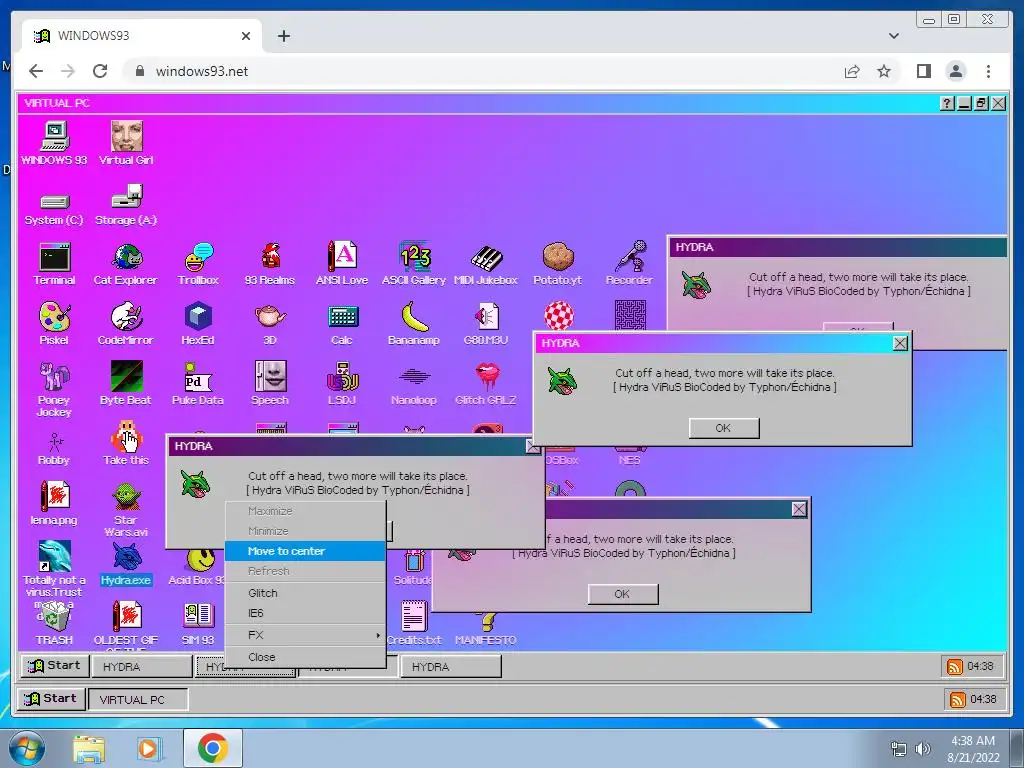The image size is (1024, 768).
Task: Launch the Robby stick figure icon
Action: pyautogui.click(x=54, y=450)
